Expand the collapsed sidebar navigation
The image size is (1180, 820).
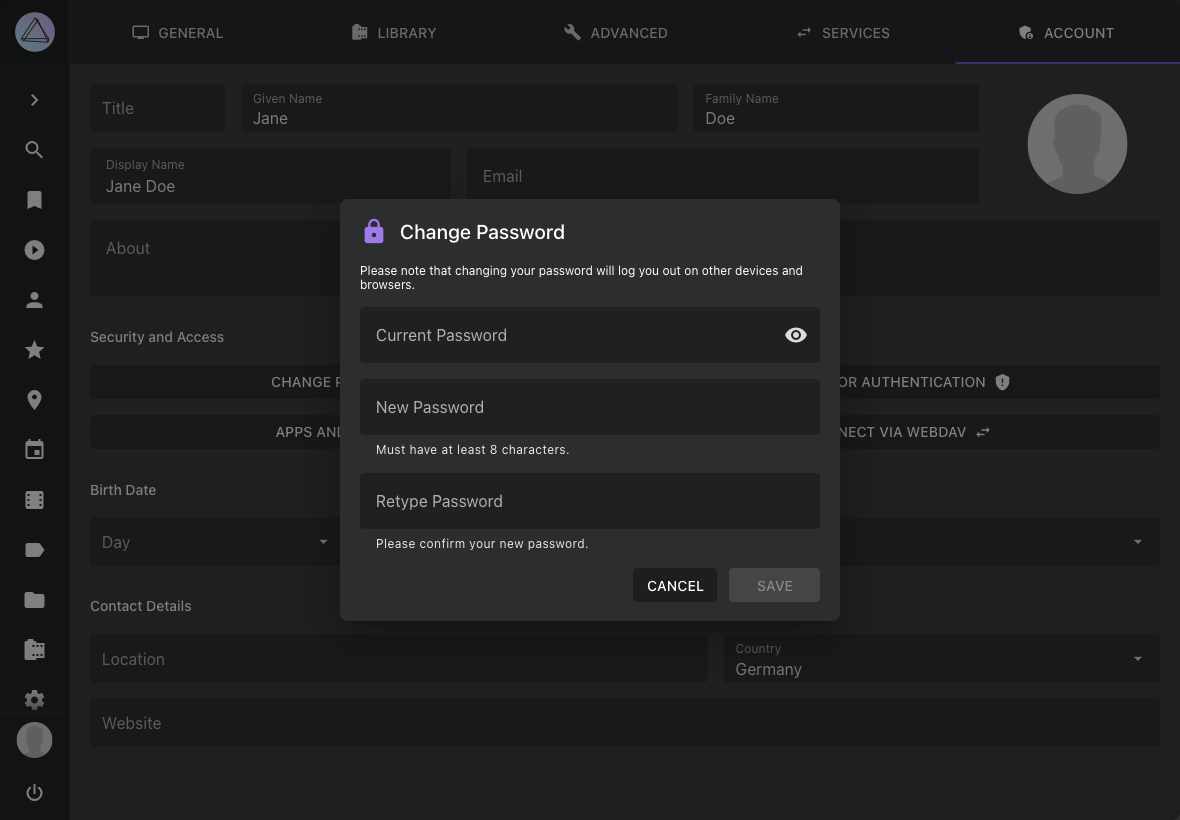pyautogui.click(x=34, y=100)
